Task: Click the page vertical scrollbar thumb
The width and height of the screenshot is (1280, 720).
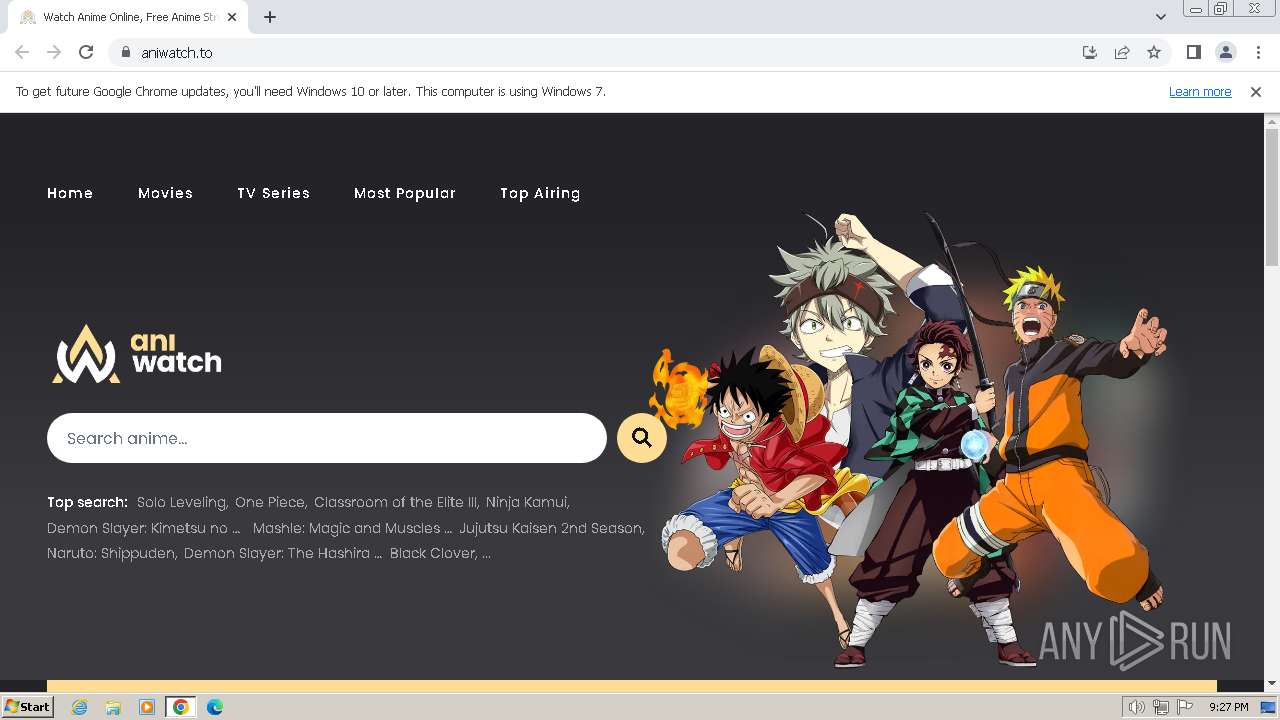Action: [x=1272, y=196]
